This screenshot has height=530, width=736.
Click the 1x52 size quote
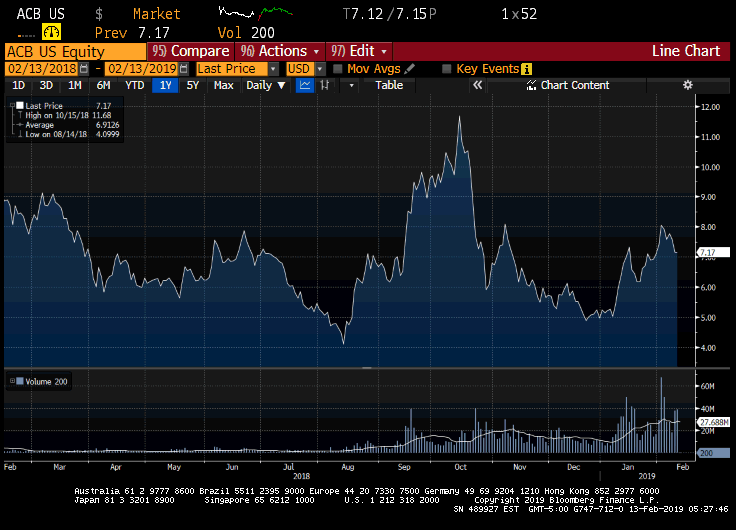click(x=519, y=14)
